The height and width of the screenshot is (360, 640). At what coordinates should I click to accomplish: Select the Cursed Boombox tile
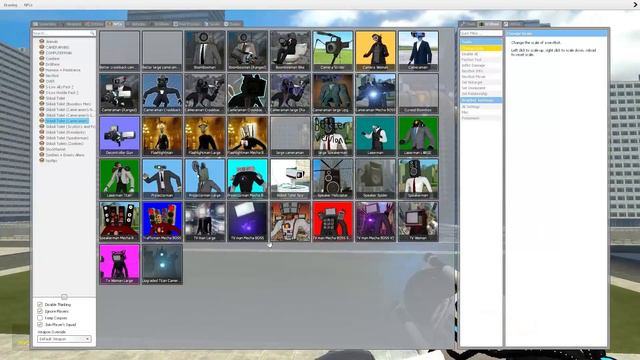point(418,93)
